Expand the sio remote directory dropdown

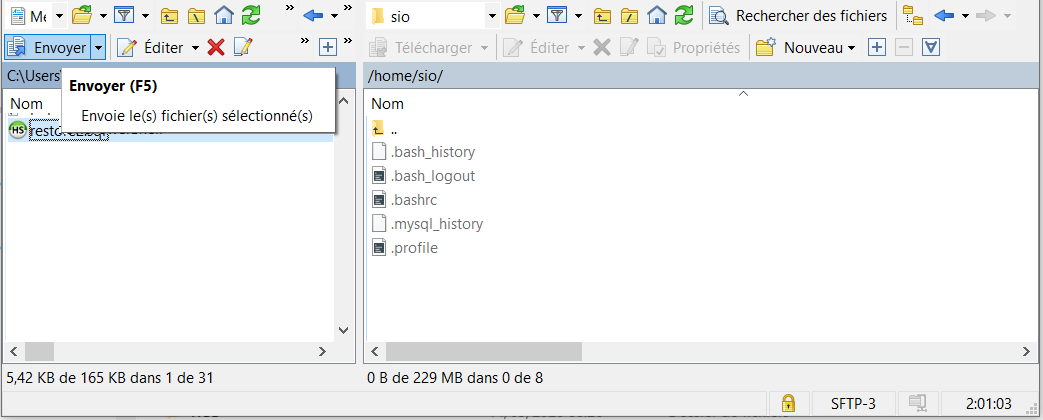coord(491,16)
